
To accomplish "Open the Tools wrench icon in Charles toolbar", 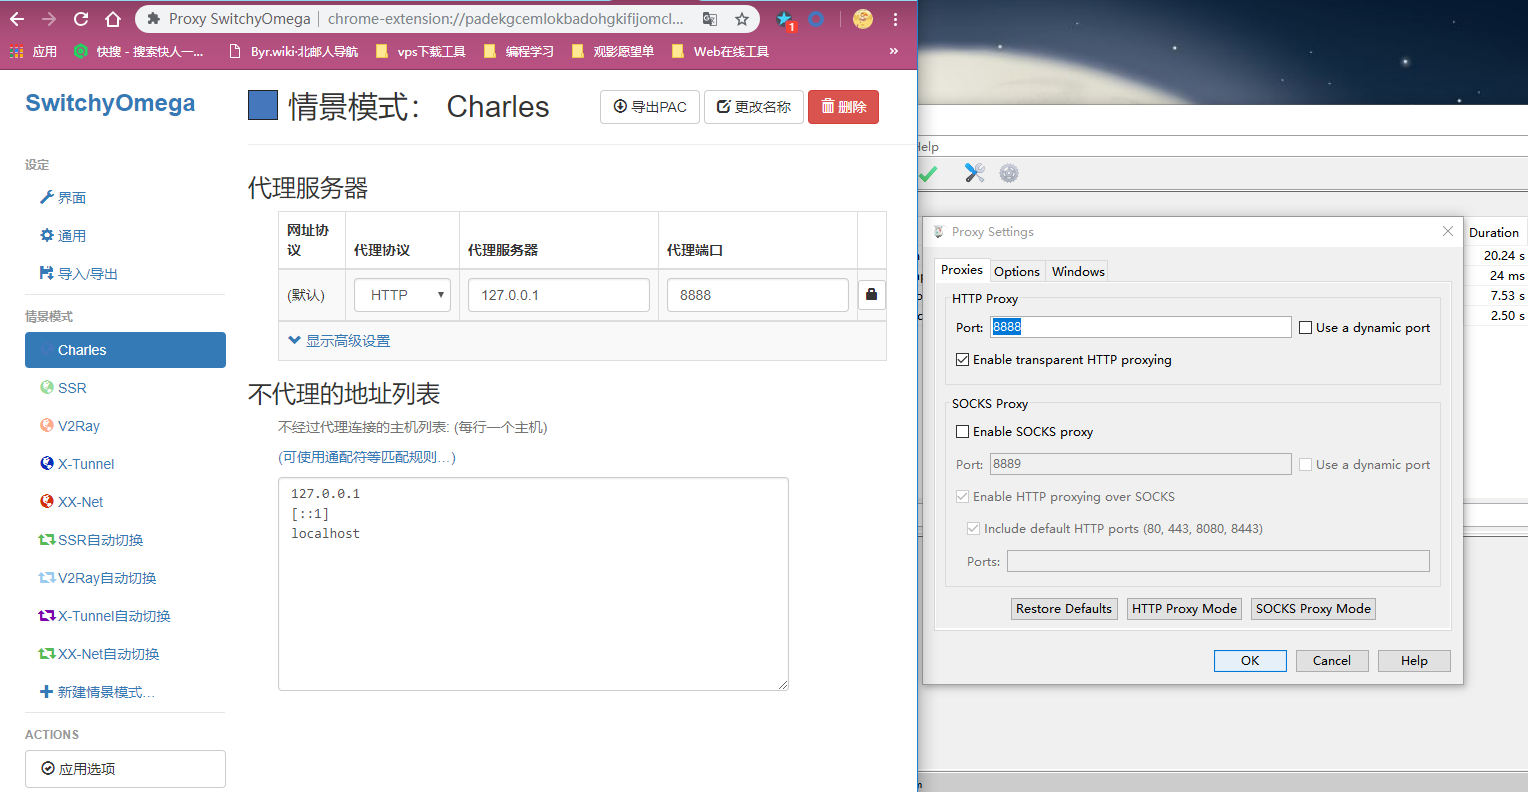I will click(974, 173).
